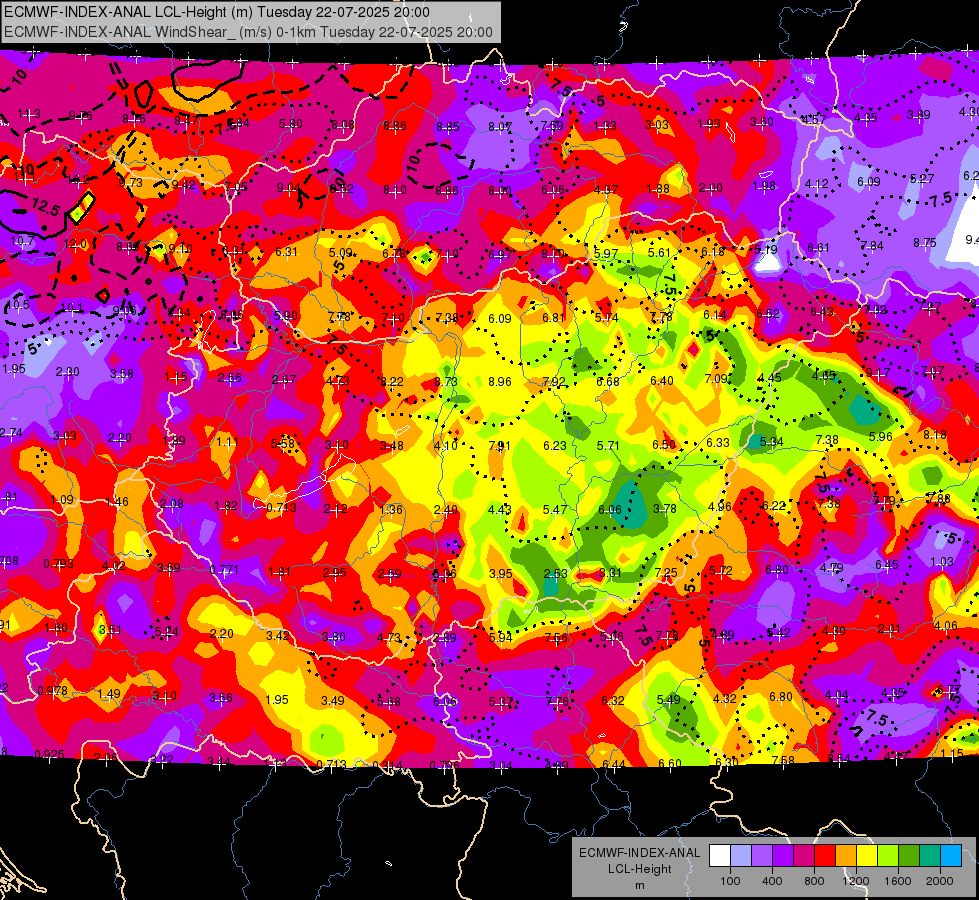Click the wind shear value '8.96'
The image size is (979, 900).
pyautogui.click(x=500, y=381)
